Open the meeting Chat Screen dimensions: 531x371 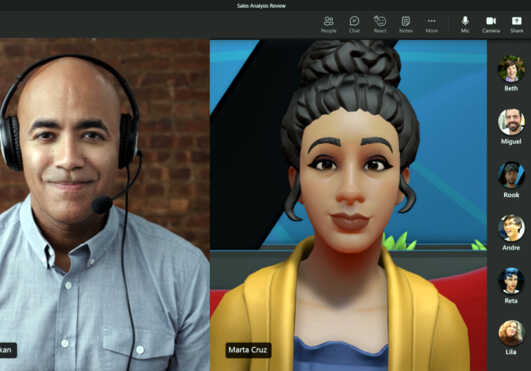pos(354,24)
